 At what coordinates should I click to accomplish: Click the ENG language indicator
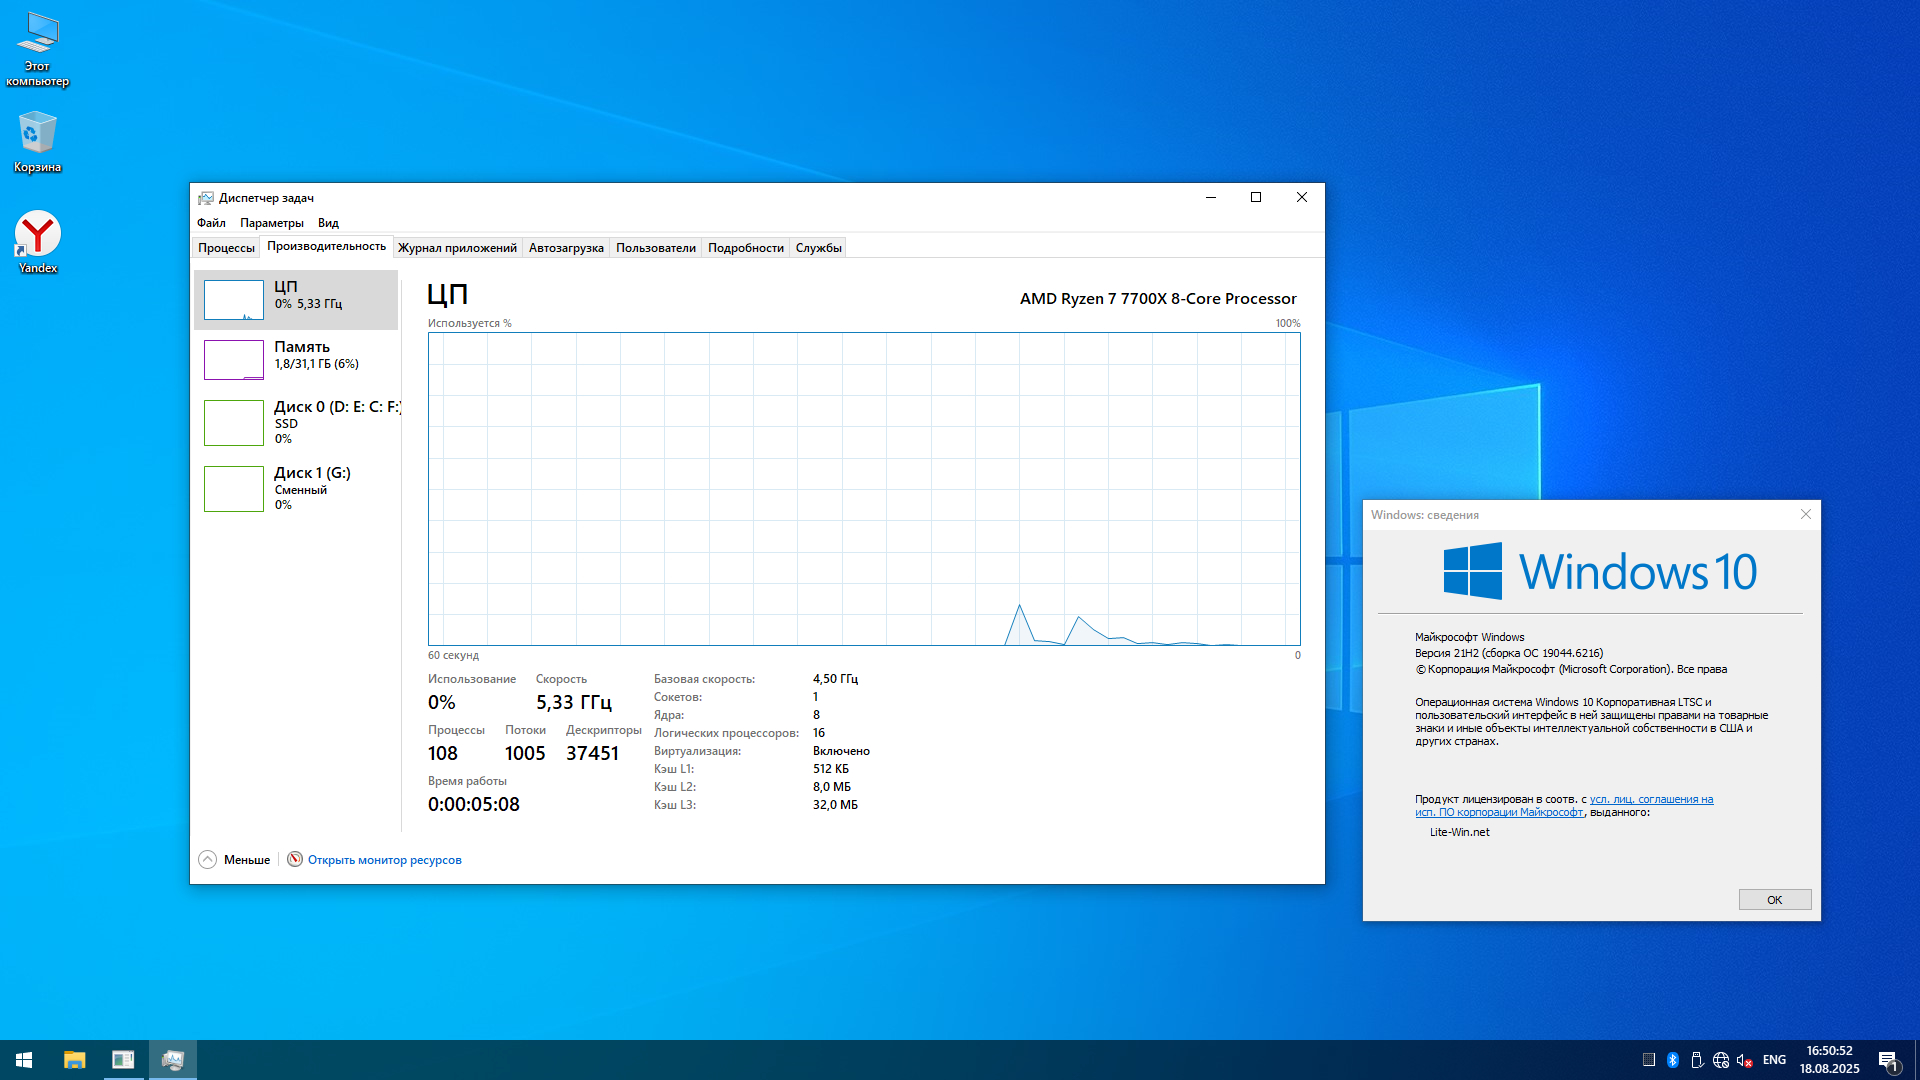(1774, 1060)
